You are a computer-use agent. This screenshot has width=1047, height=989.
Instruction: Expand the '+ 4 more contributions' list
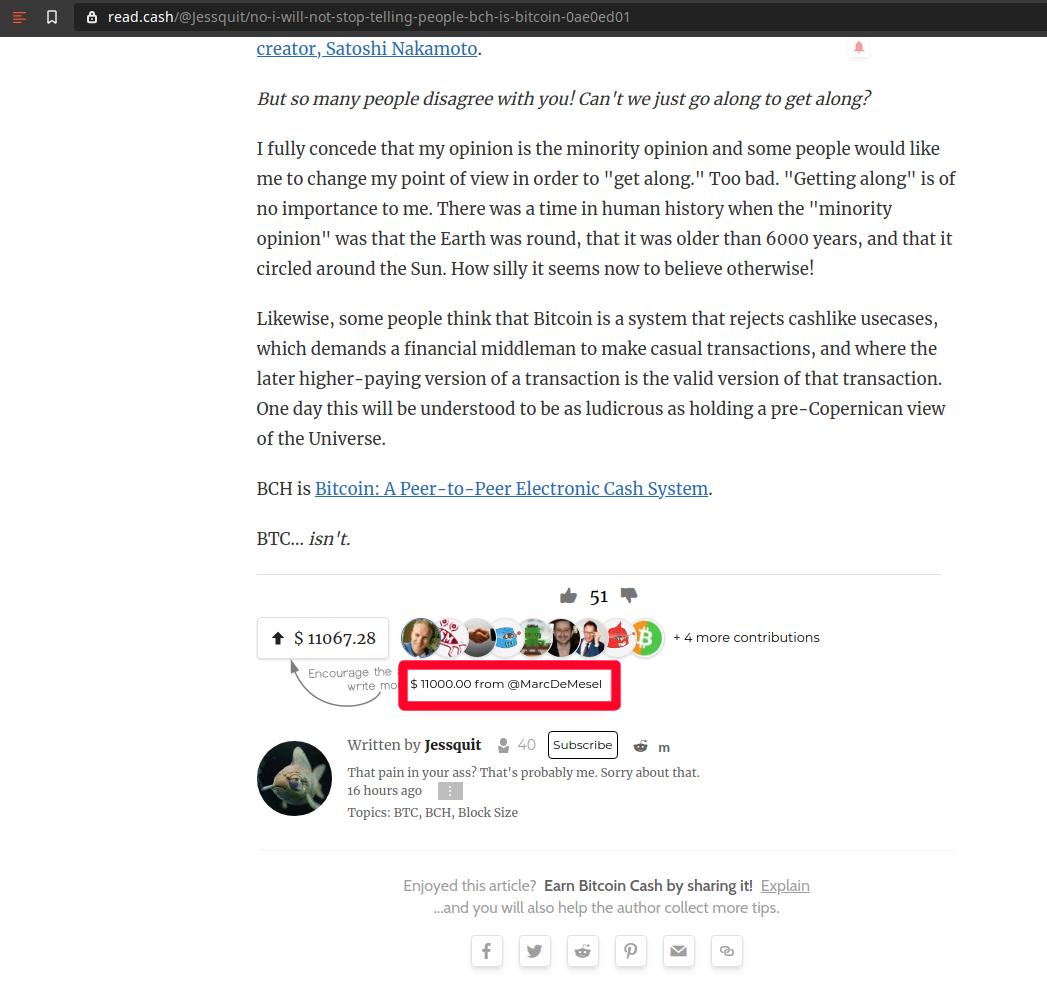(747, 638)
